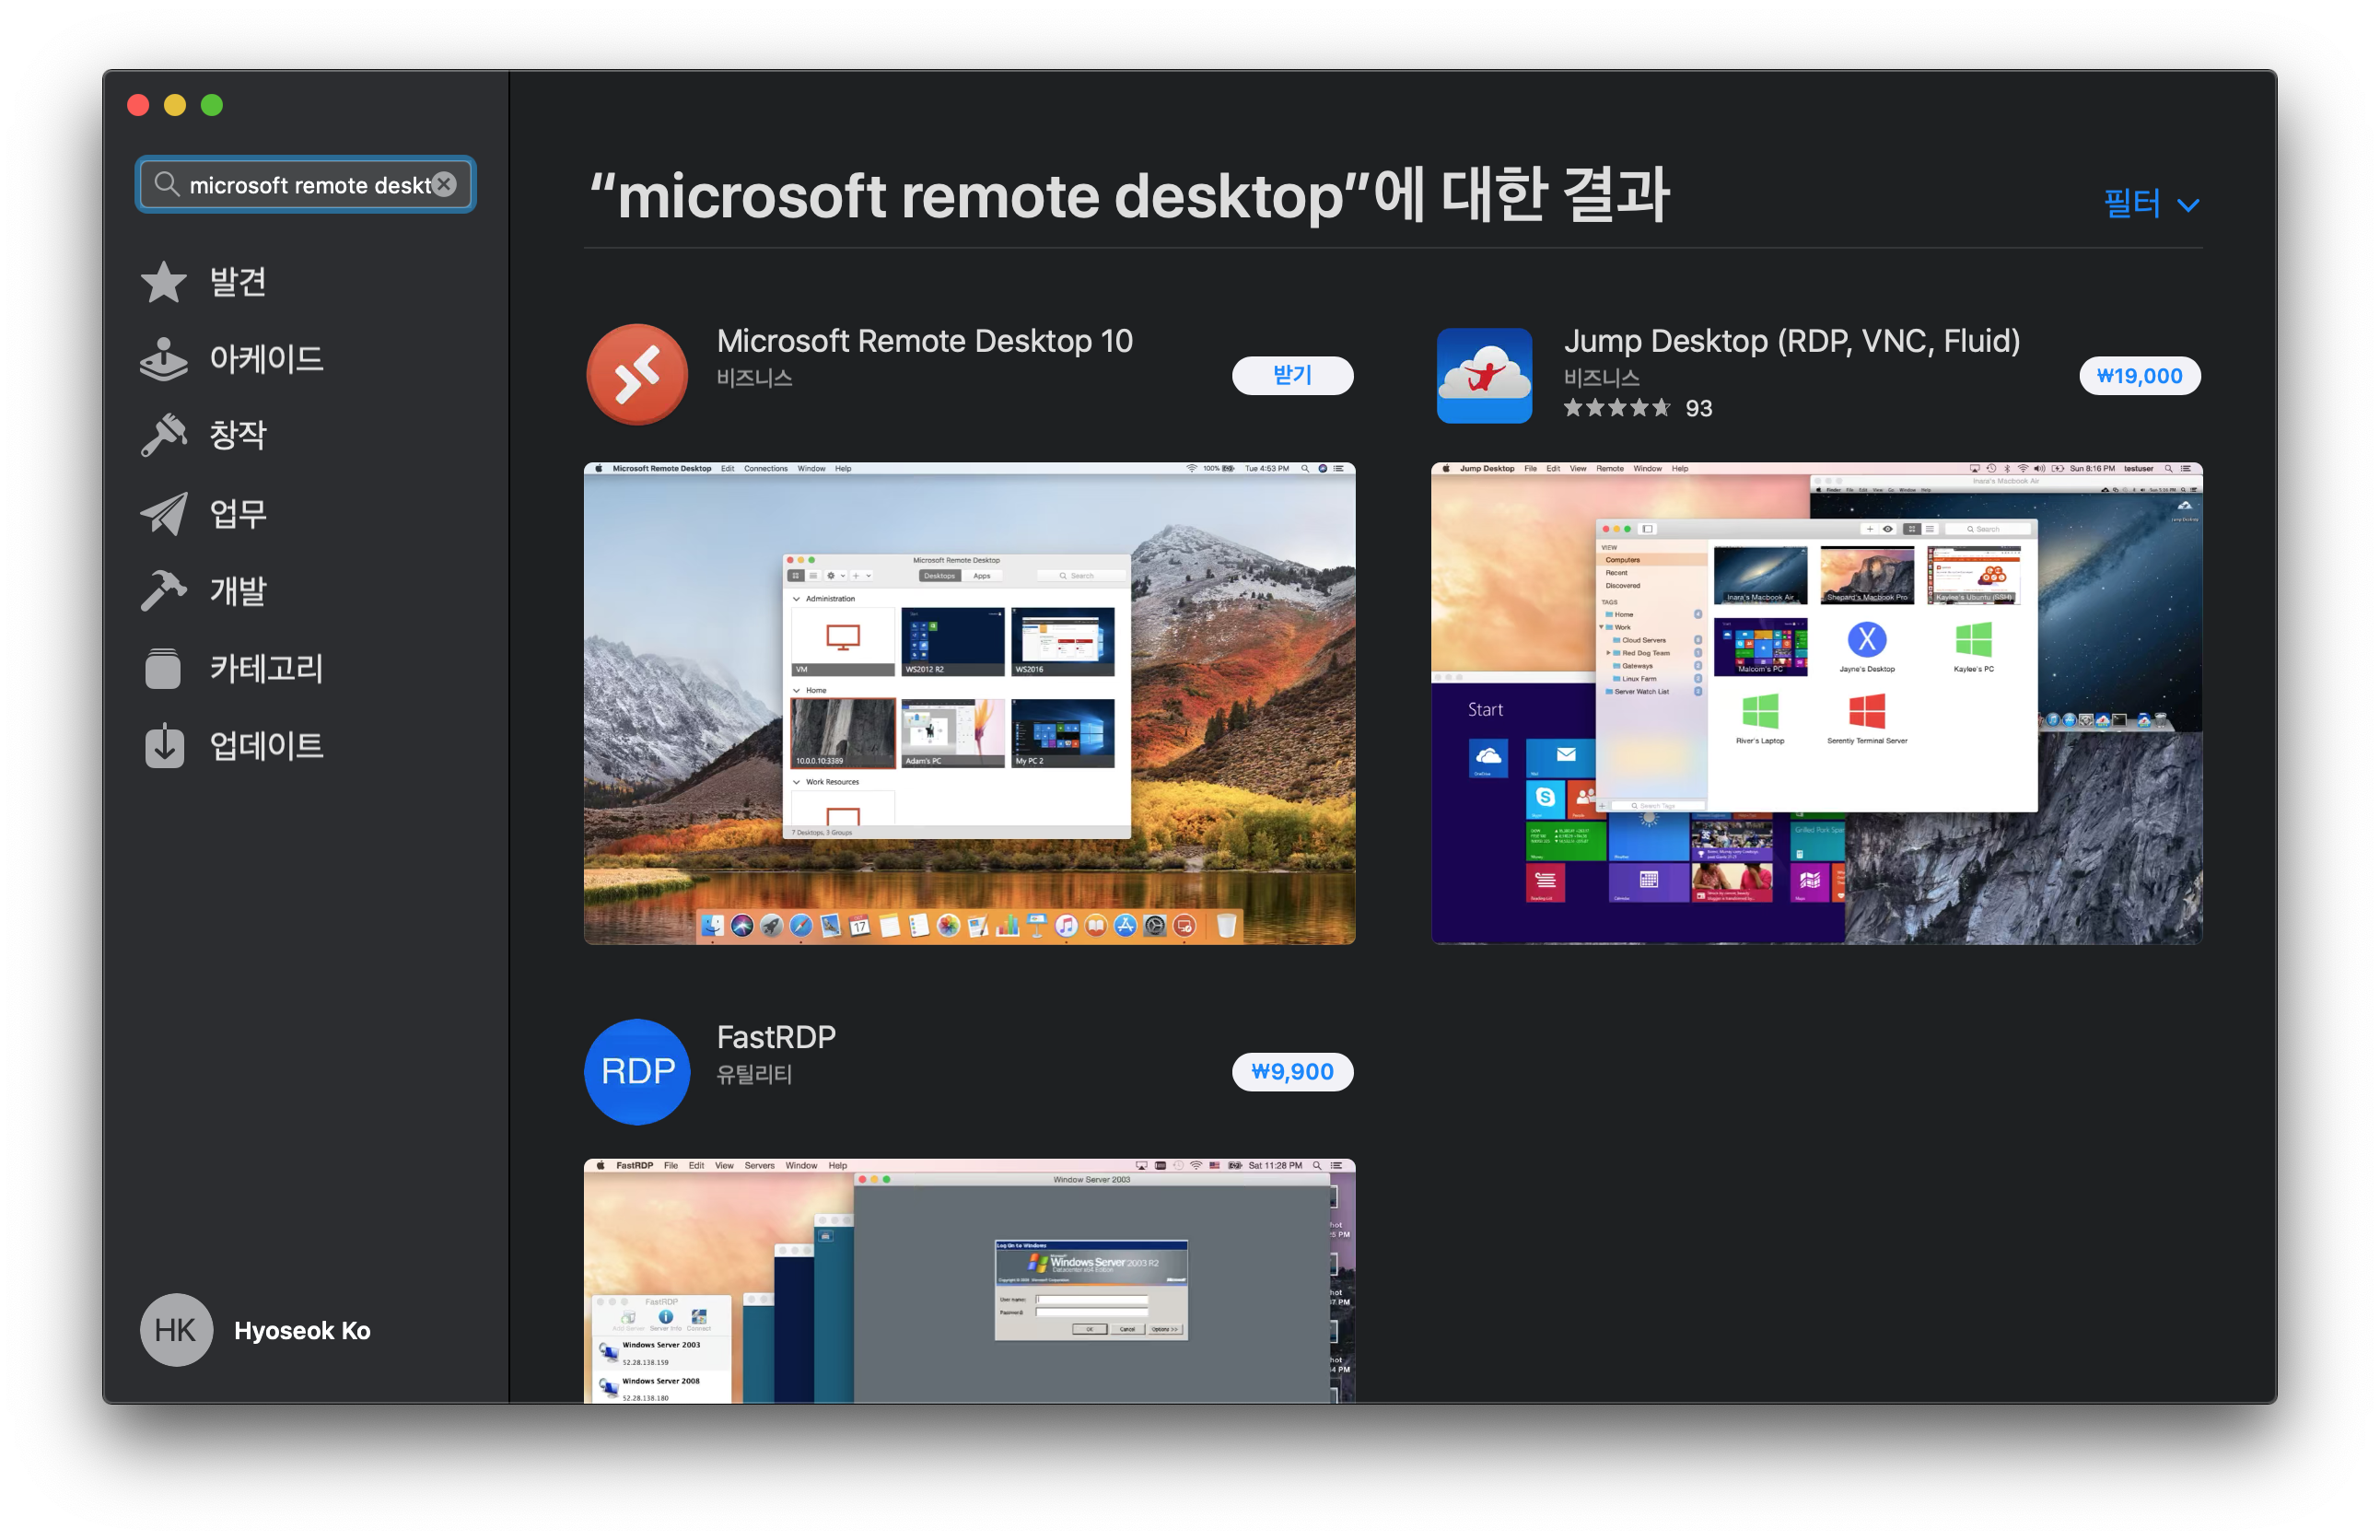Screen dimensions: 2380x1540
Task: Open the Jump Desktop (RDP, VNC, Fluid) title
Action: point(1791,341)
